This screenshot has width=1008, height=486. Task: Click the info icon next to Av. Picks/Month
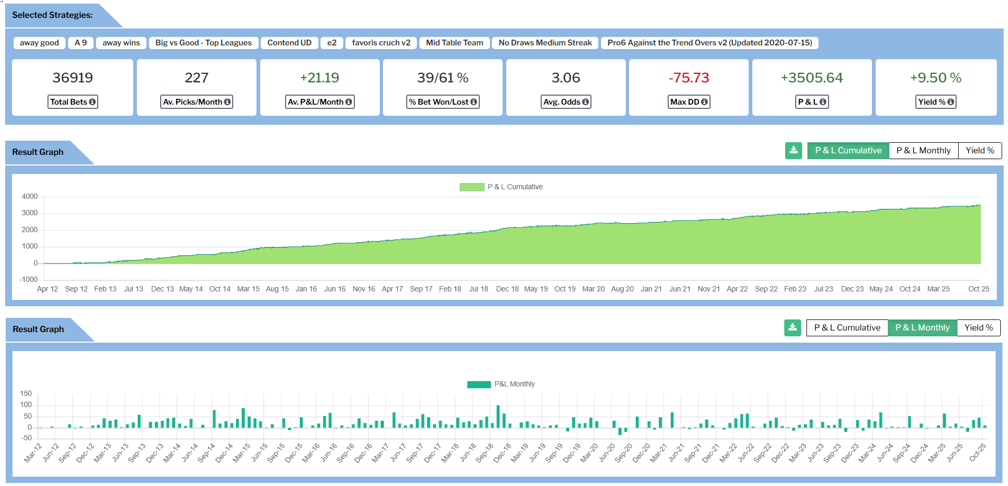(x=227, y=102)
